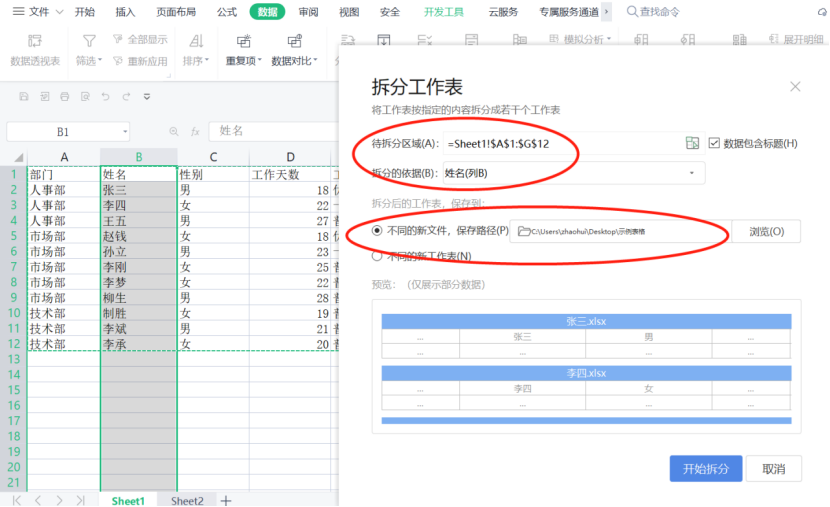Click the undo arrow icon
830x507 pixels.
(x=105, y=96)
